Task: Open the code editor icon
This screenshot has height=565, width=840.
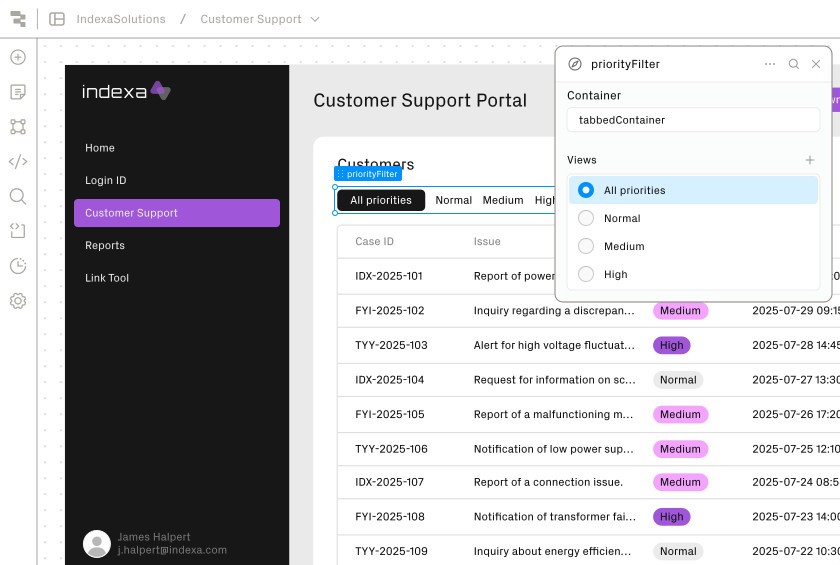Action: click(18, 162)
